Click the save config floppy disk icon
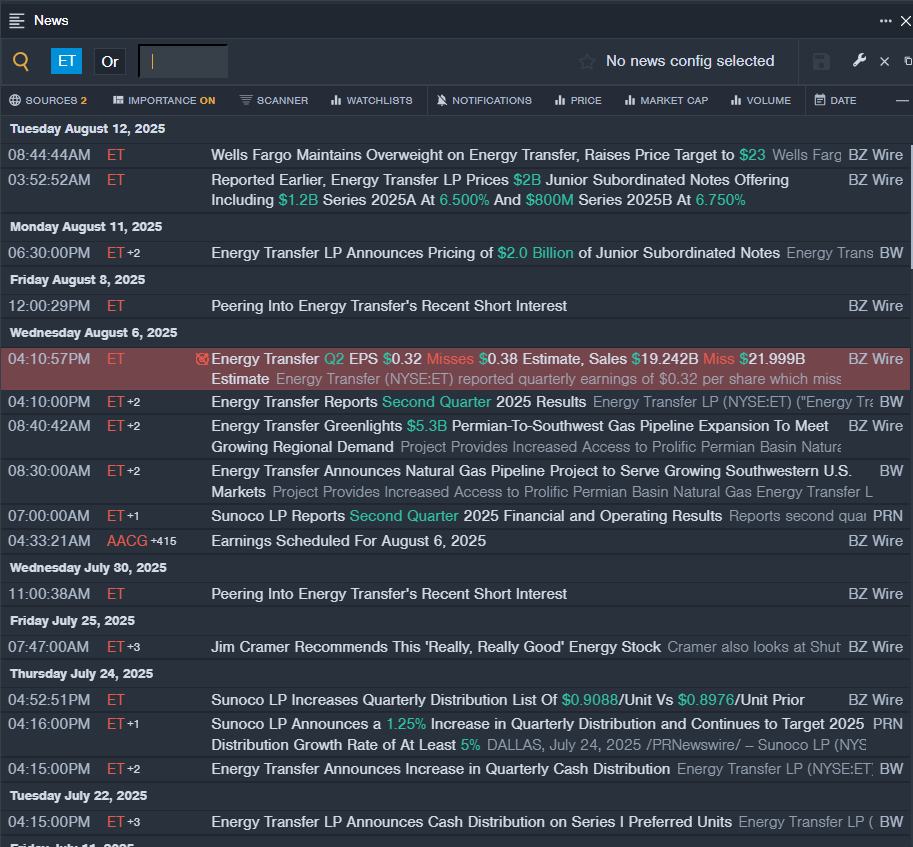Screen dimensions: 913x847 pyautogui.click(x=821, y=62)
